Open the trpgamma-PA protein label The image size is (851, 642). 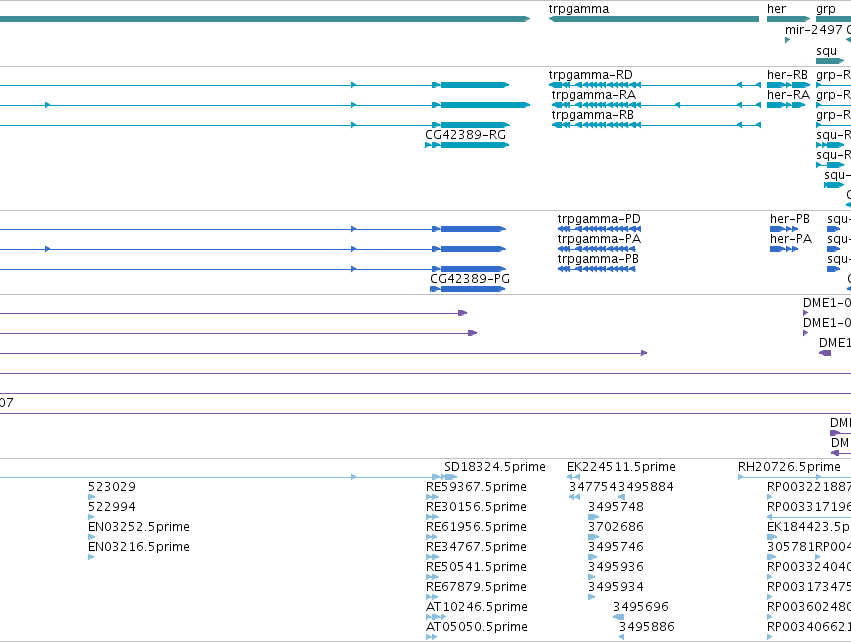pos(599,239)
